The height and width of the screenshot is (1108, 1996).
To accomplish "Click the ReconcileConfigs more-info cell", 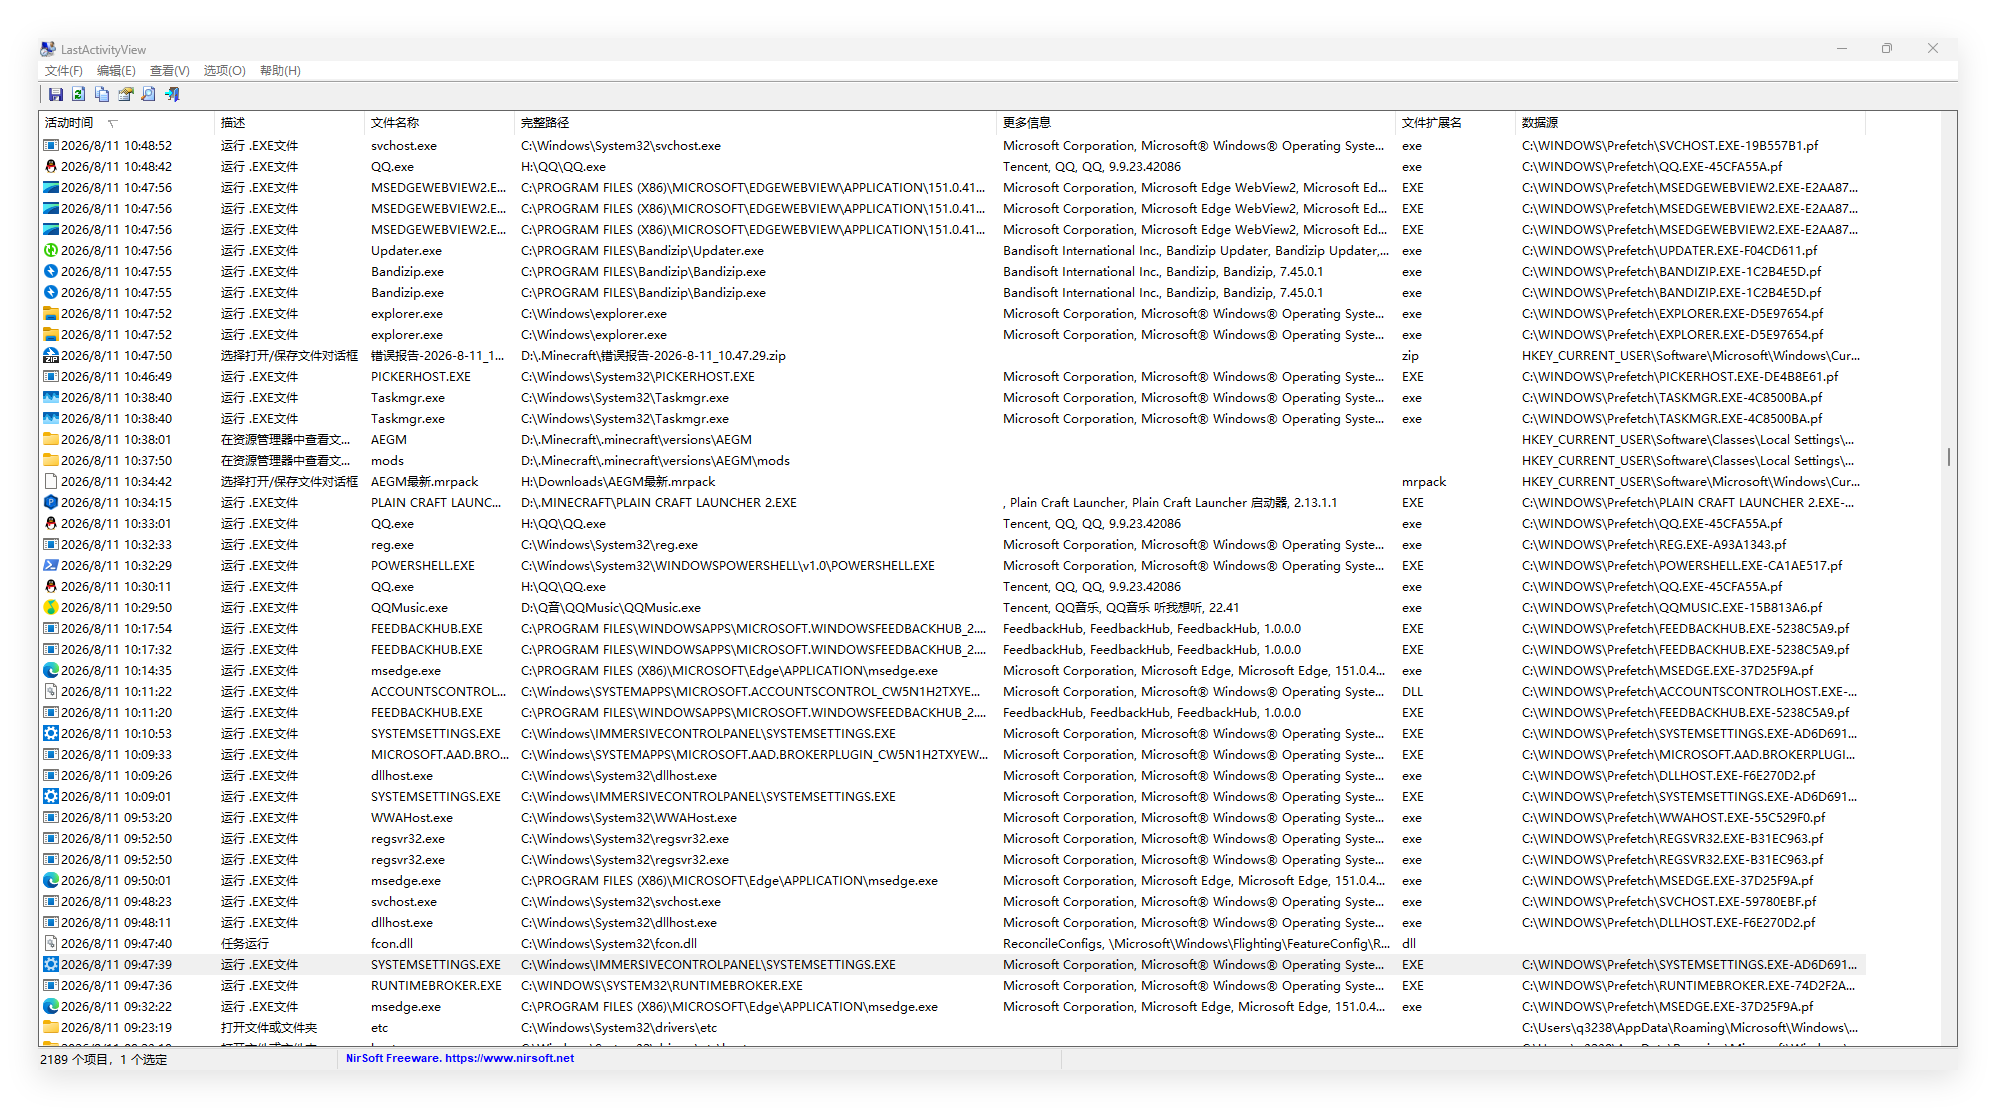I will click(1196, 944).
